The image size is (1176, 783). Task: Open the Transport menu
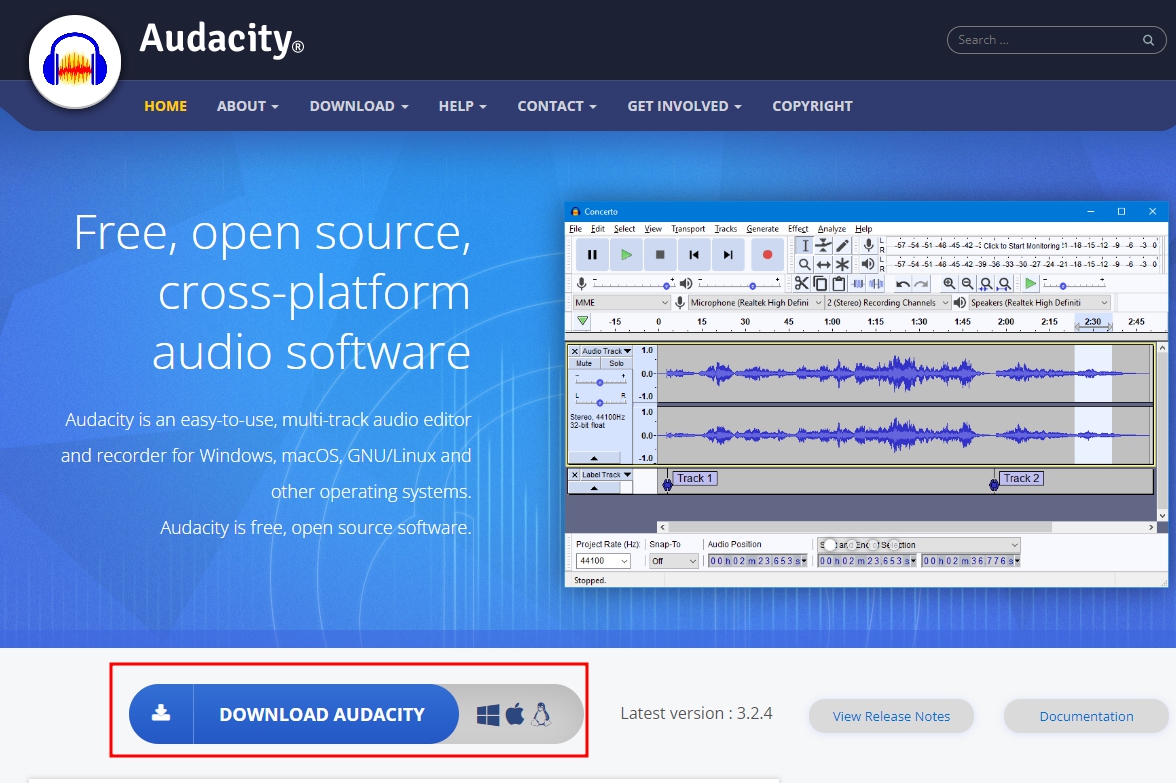(x=688, y=229)
